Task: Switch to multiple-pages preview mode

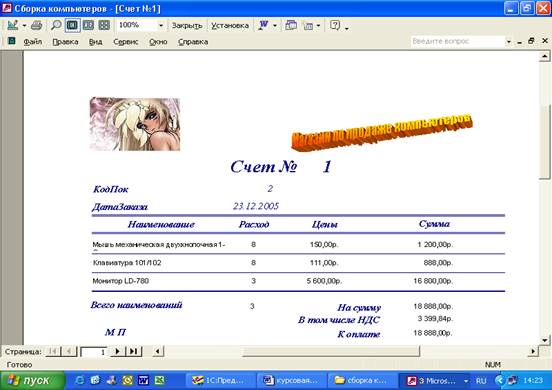Action: 104,25
